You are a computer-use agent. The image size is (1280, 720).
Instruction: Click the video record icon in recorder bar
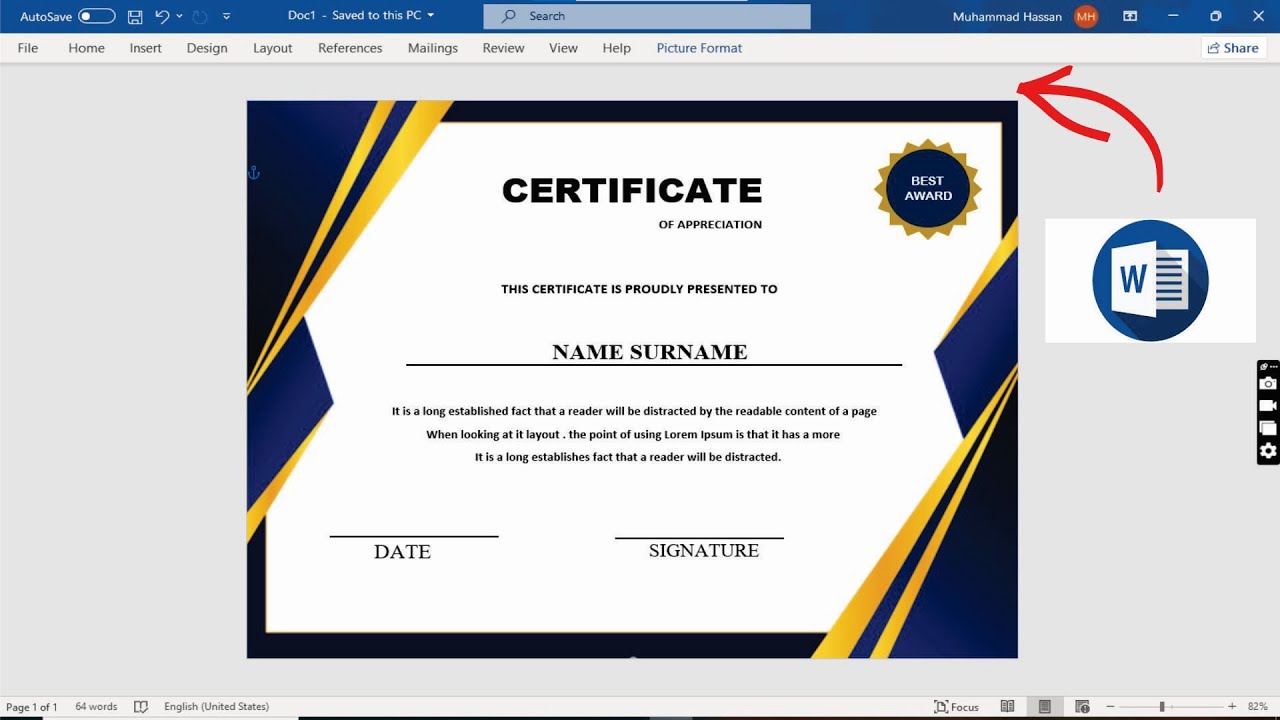tap(1268, 406)
